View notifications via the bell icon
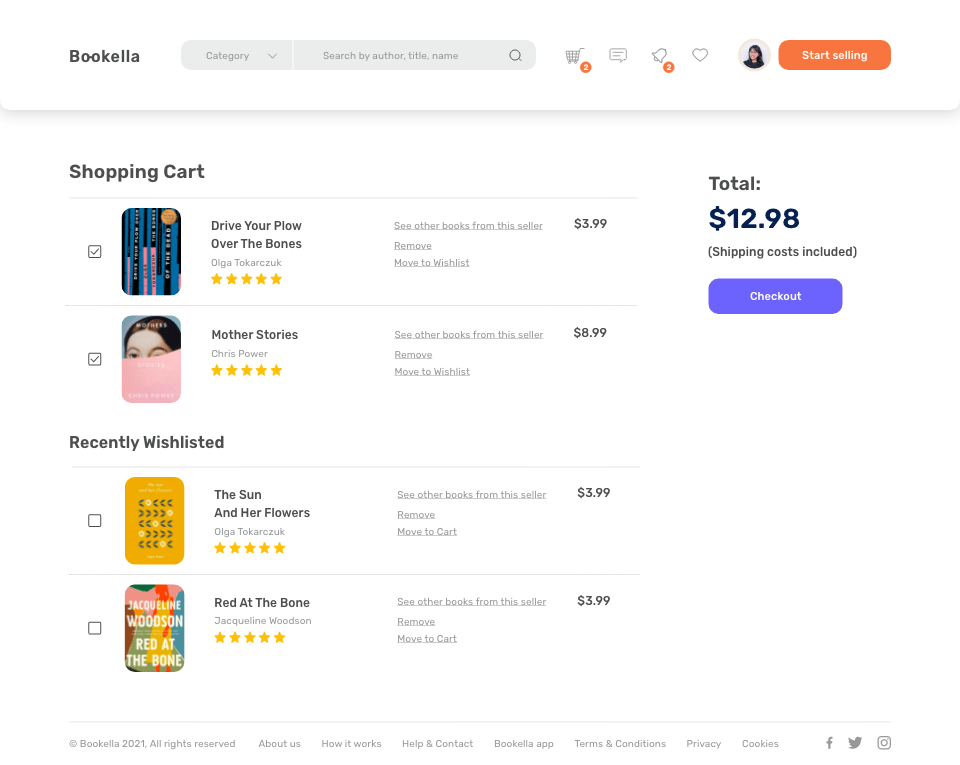960x765 pixels. click(659, 56)
